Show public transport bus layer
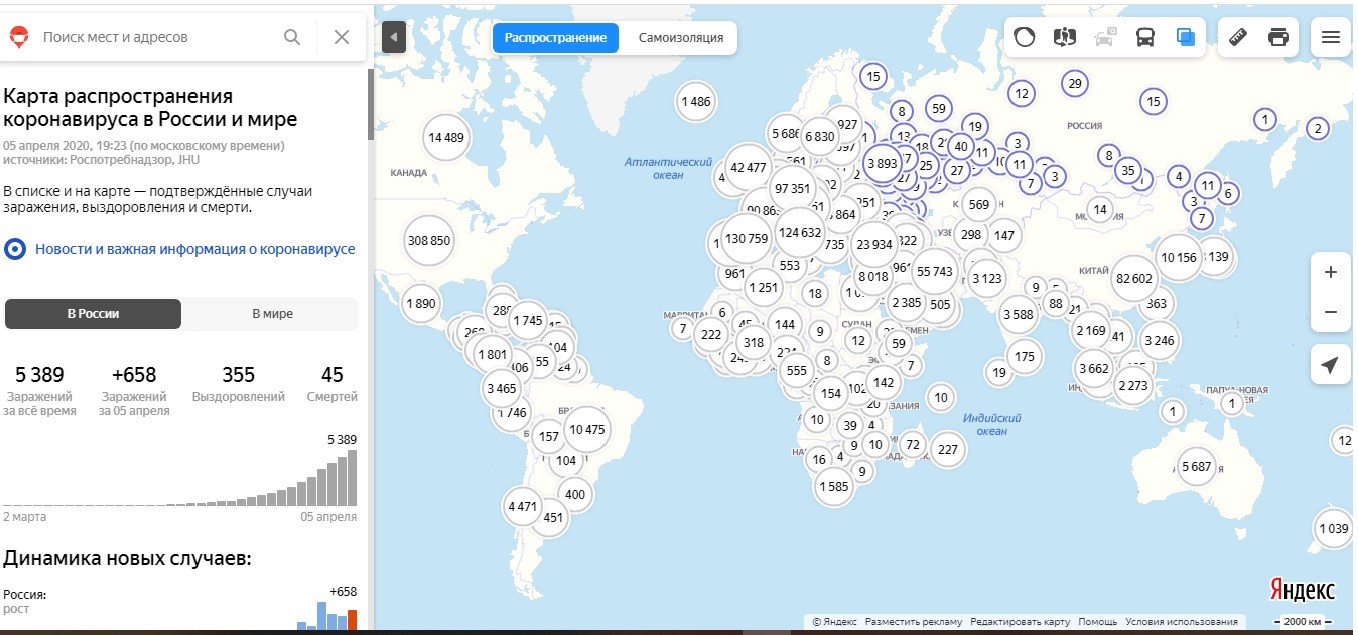The height and width of the screenshot is (635, 1358). (x=1145, y=37)
